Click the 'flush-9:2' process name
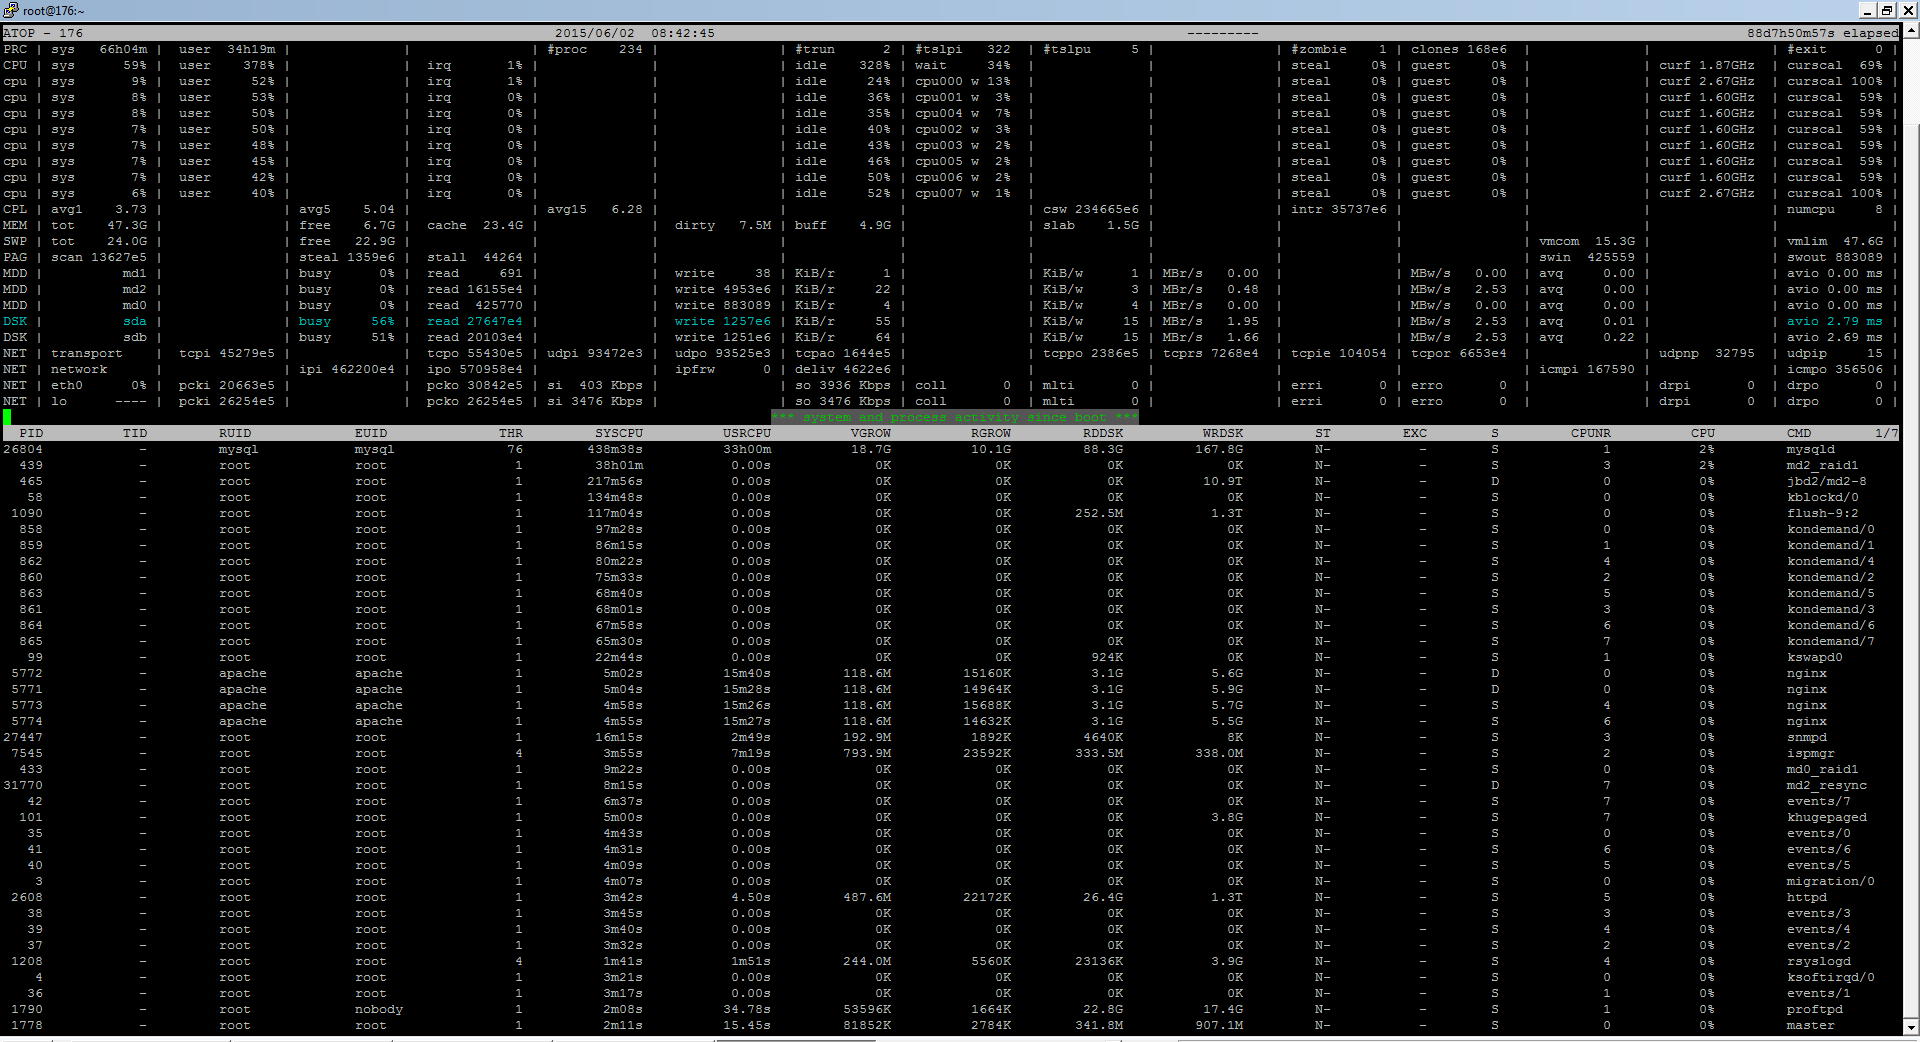Image resolution: width=1920 pixels, height=1042 pixels. pyautogui.click(x=1823, y=513)
